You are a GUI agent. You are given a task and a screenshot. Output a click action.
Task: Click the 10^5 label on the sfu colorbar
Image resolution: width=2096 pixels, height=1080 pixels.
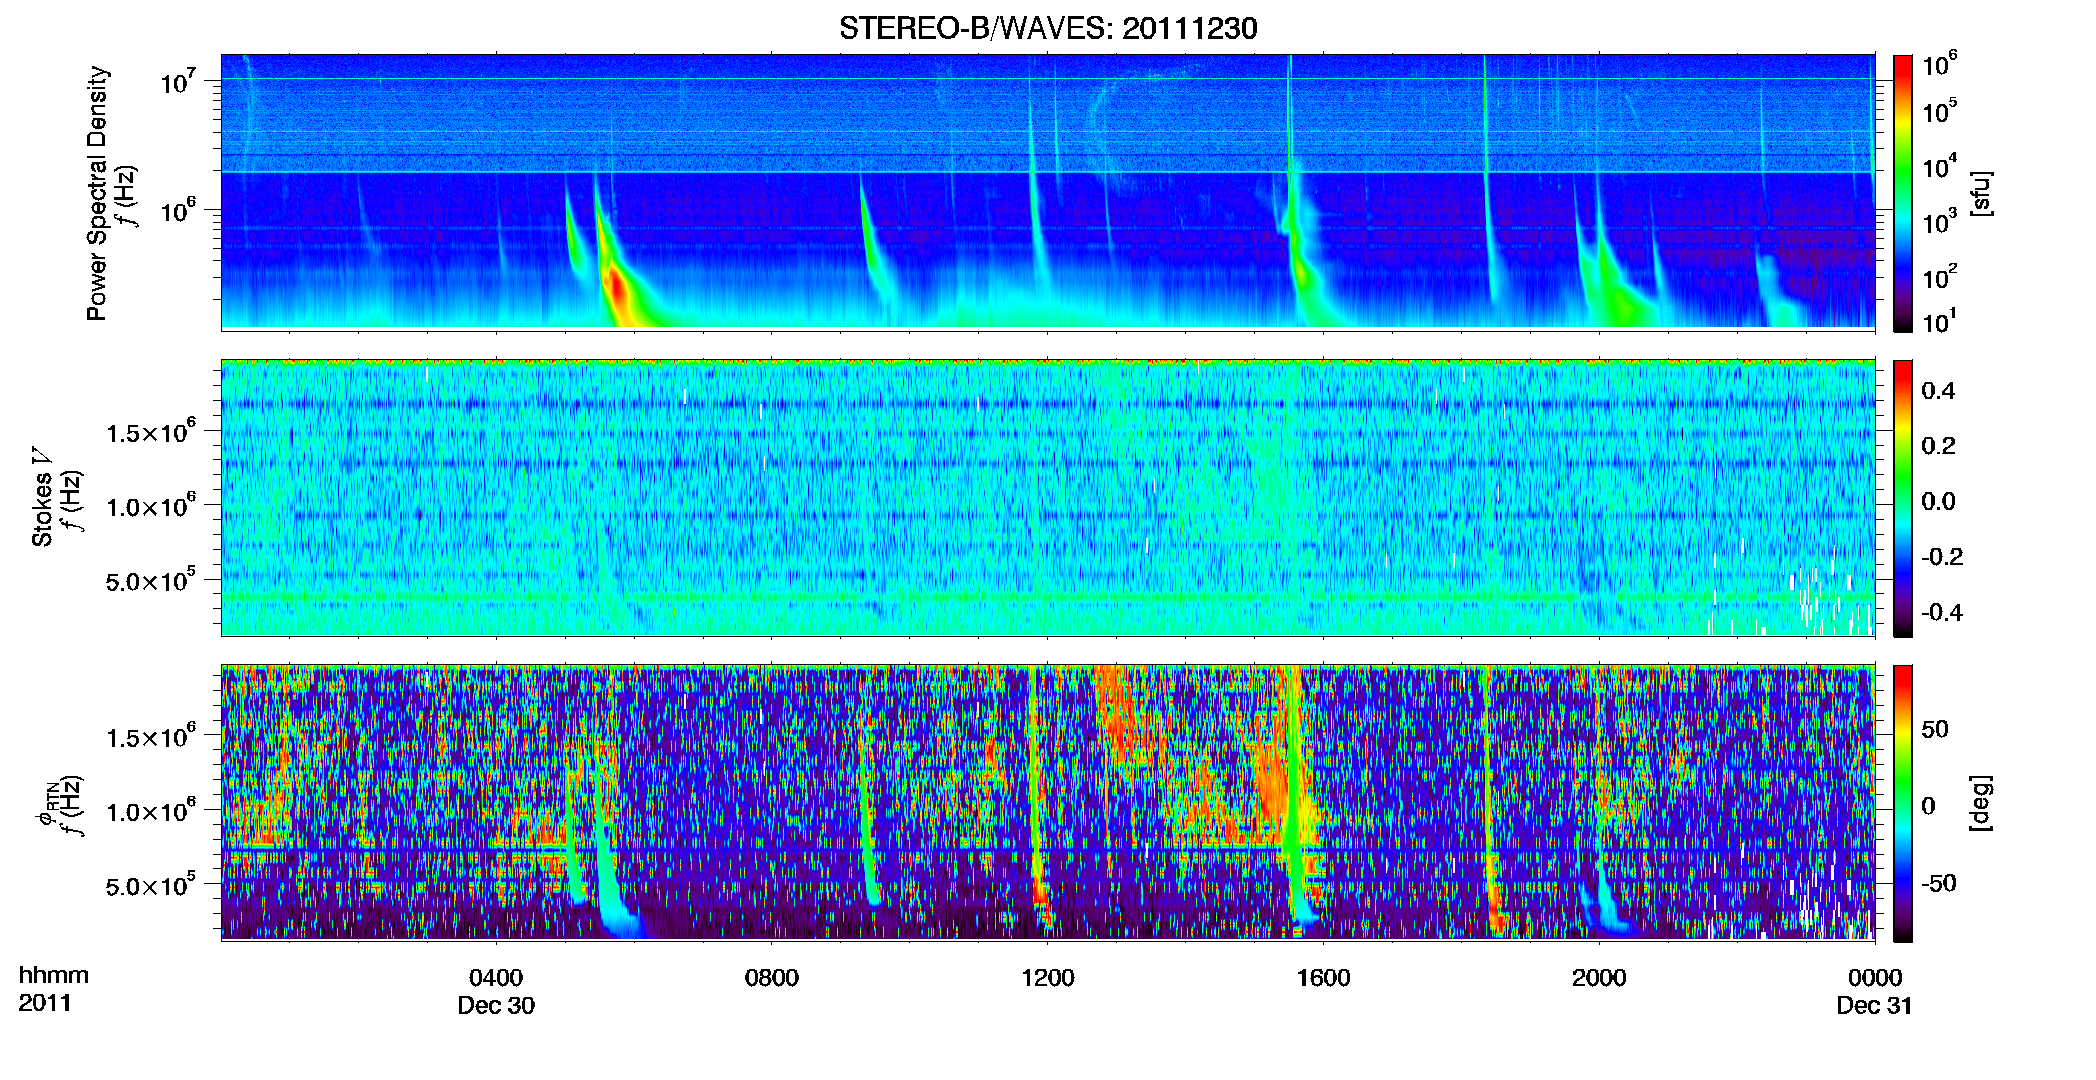pos(1939,110)
